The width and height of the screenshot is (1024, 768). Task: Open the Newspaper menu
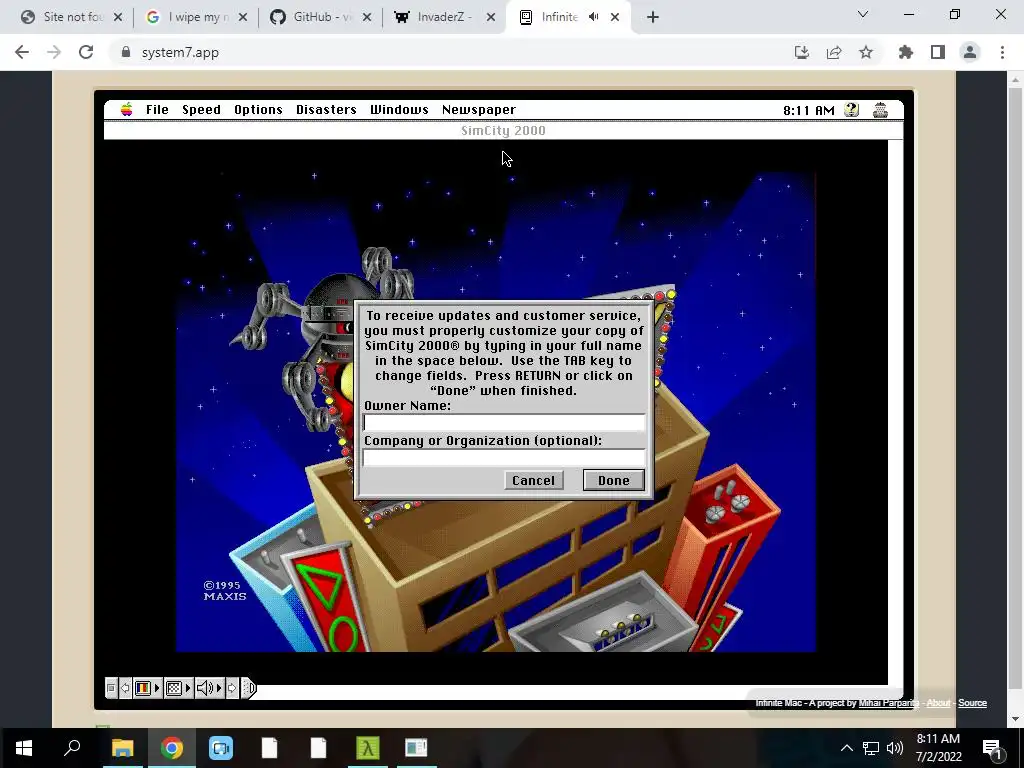coord(479,110)
